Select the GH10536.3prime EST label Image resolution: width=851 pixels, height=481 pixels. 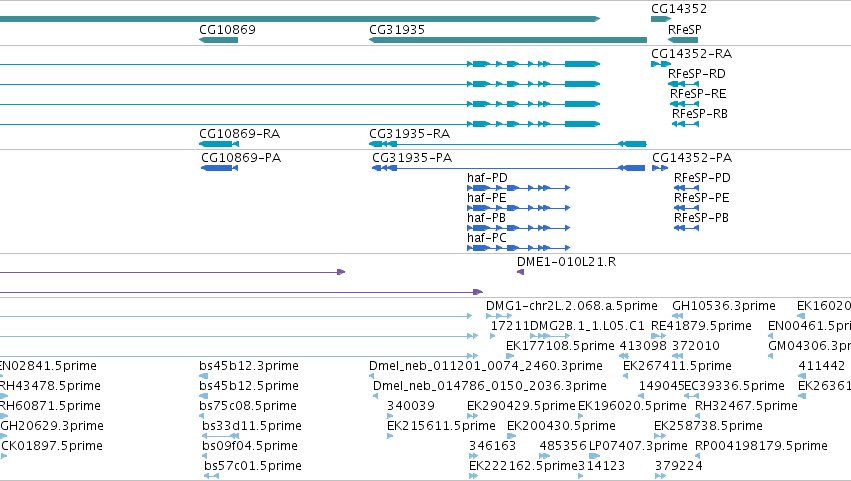[x=724, y=306]
